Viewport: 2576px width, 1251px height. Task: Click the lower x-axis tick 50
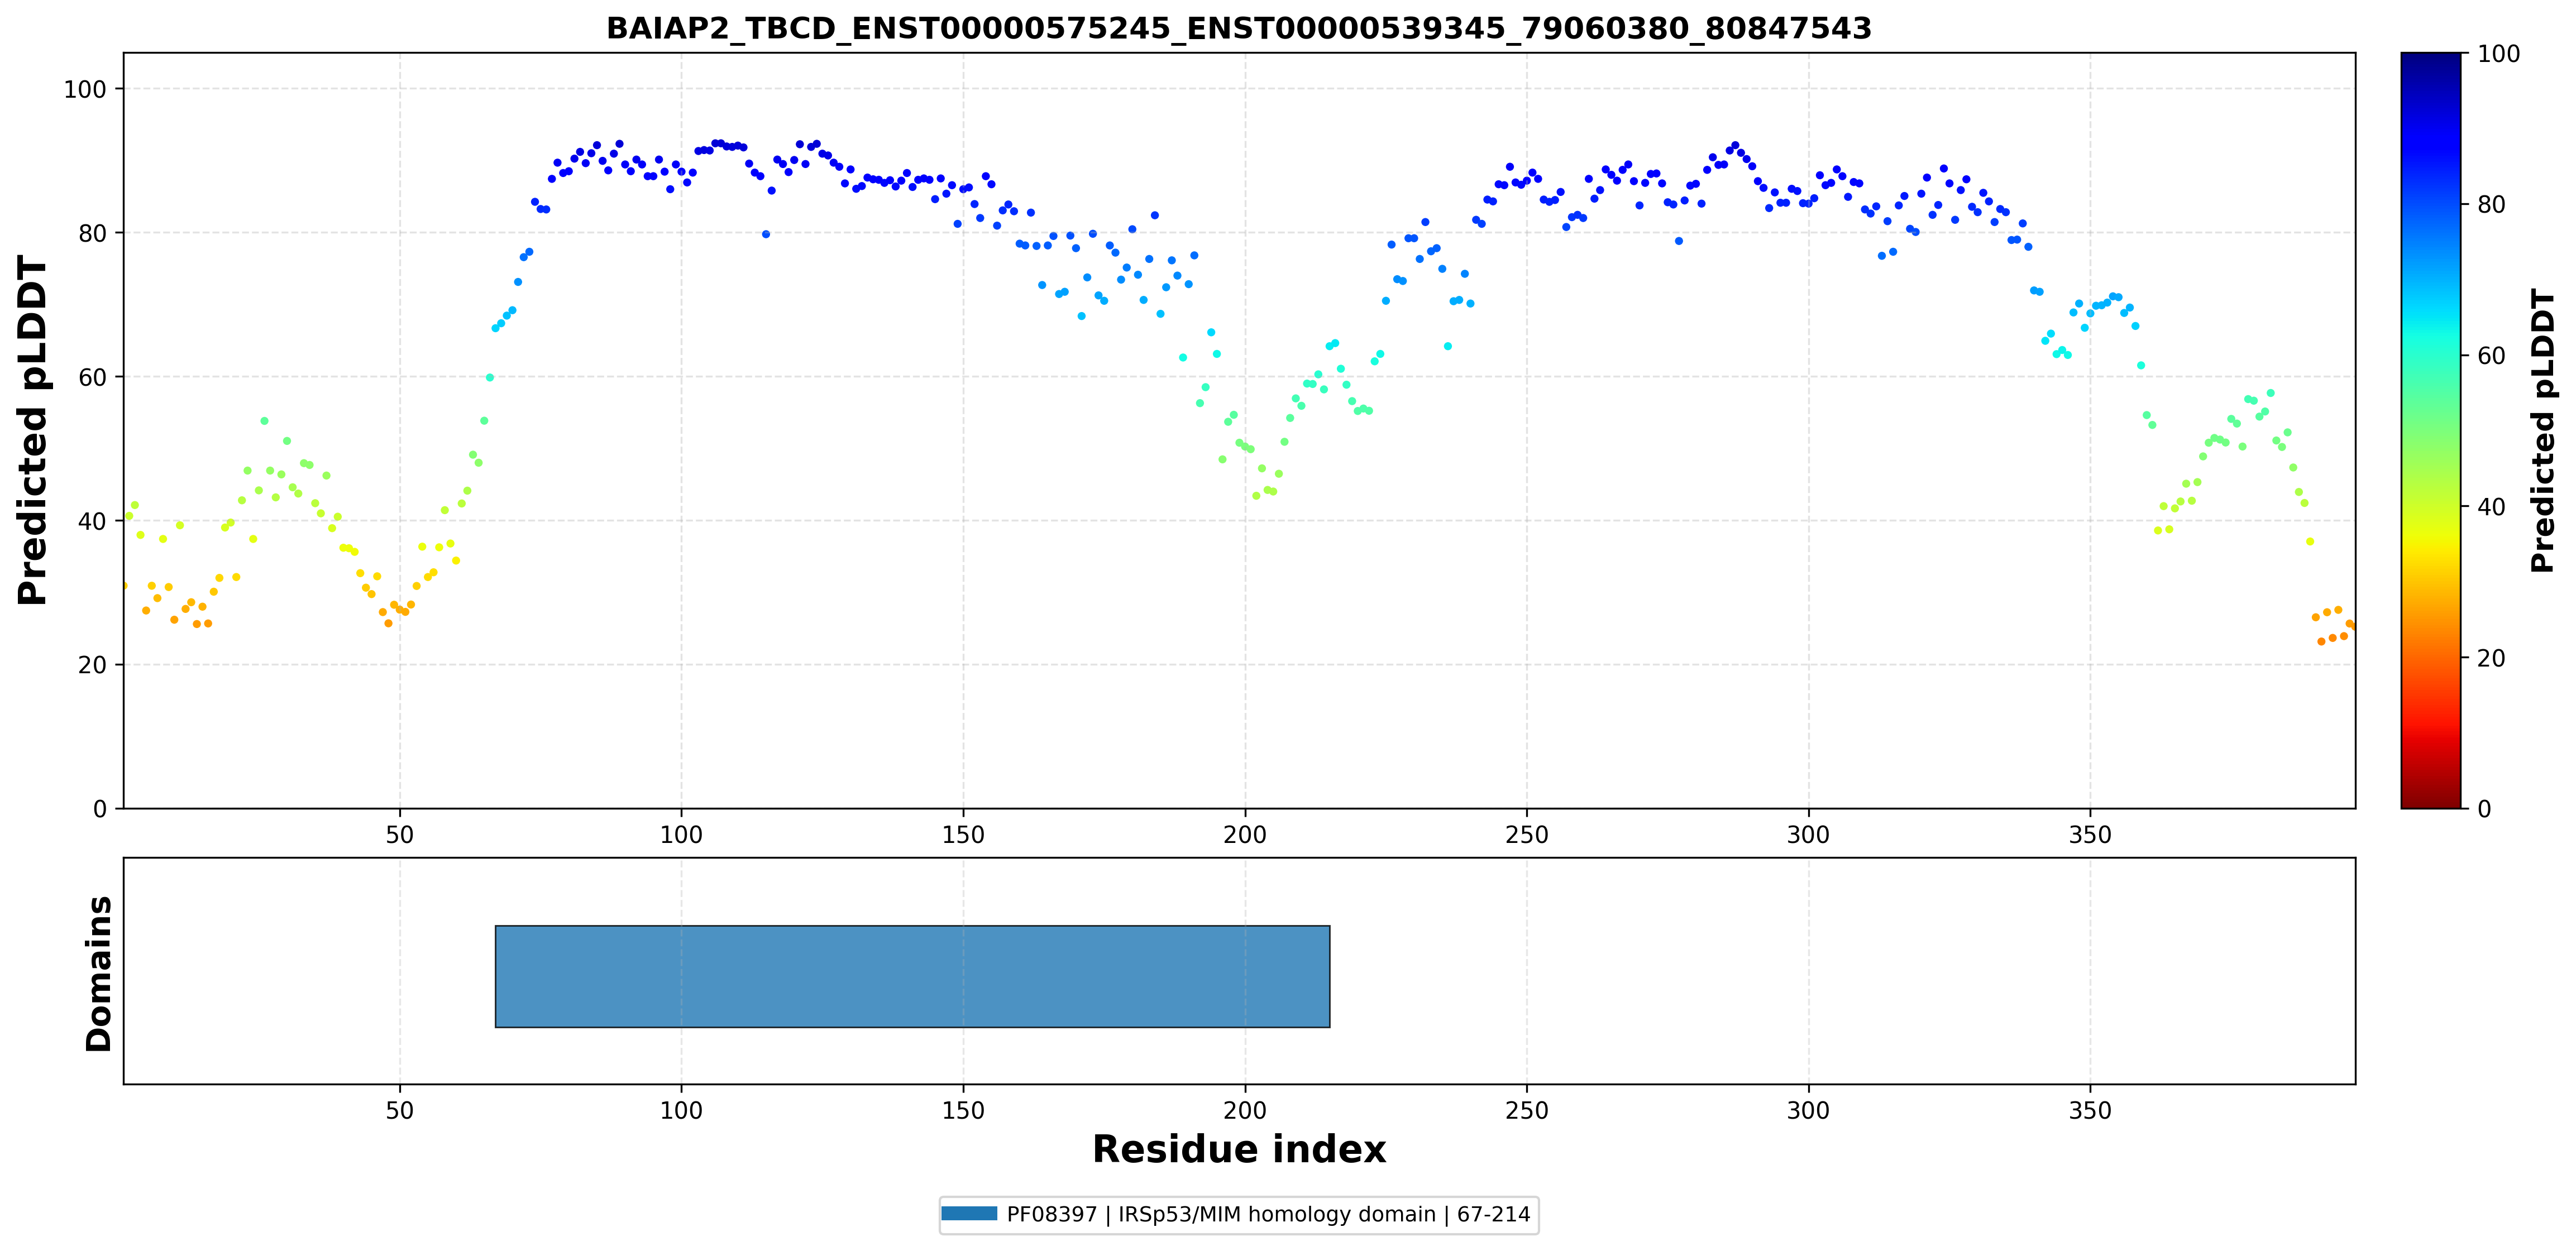point(400,1110)
